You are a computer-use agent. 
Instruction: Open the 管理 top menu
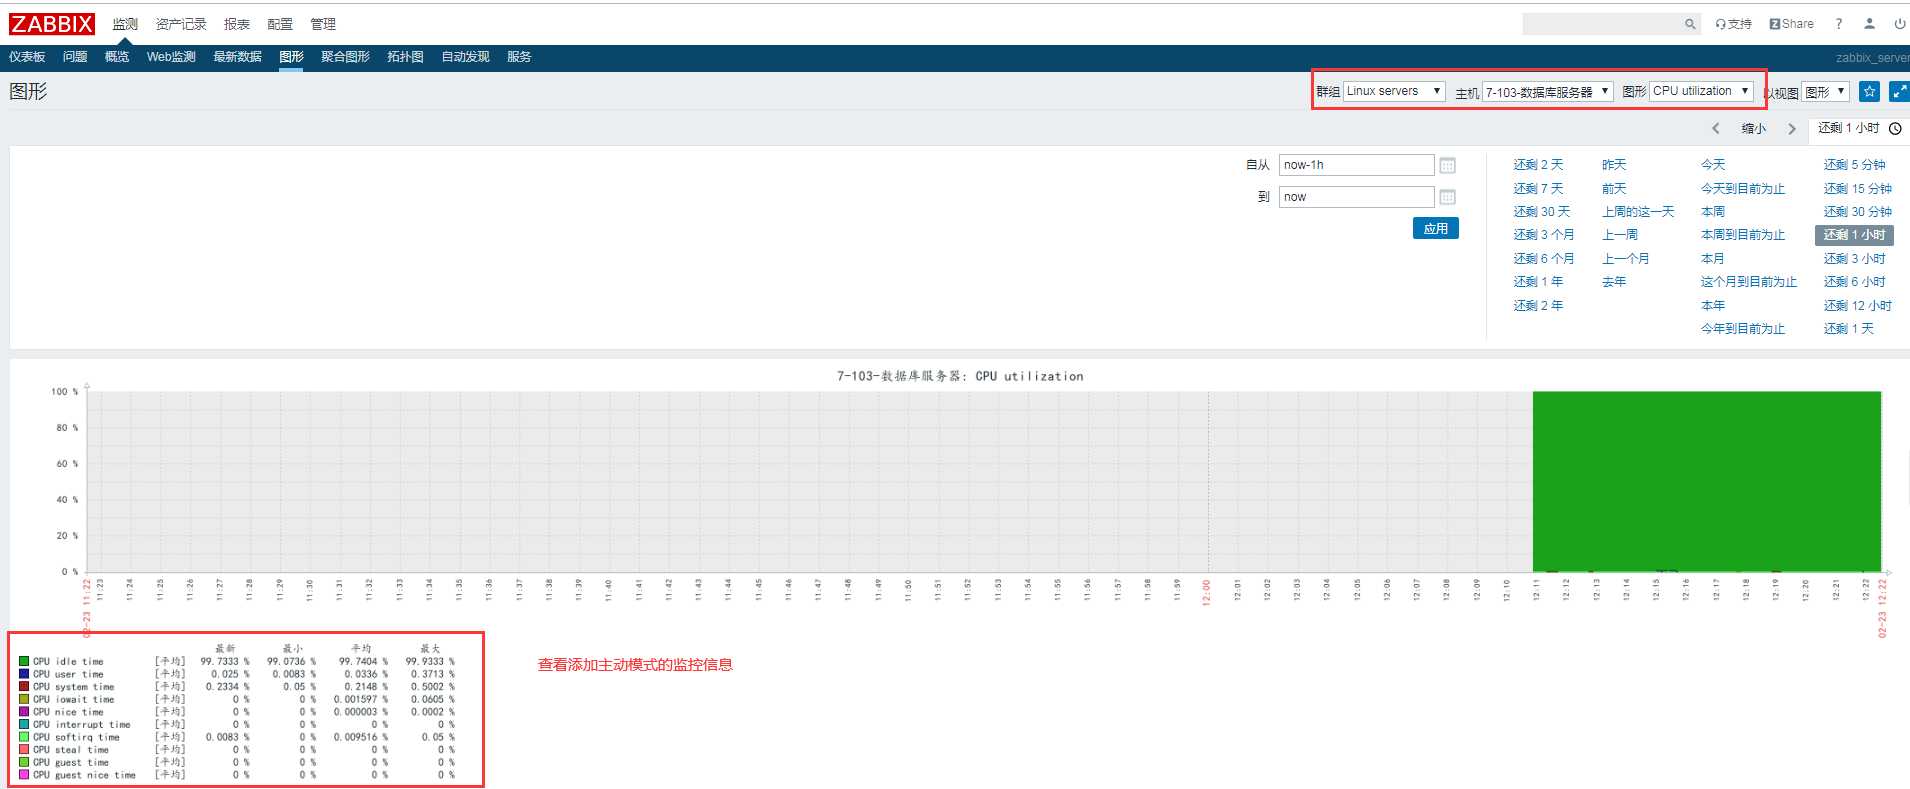323,24
